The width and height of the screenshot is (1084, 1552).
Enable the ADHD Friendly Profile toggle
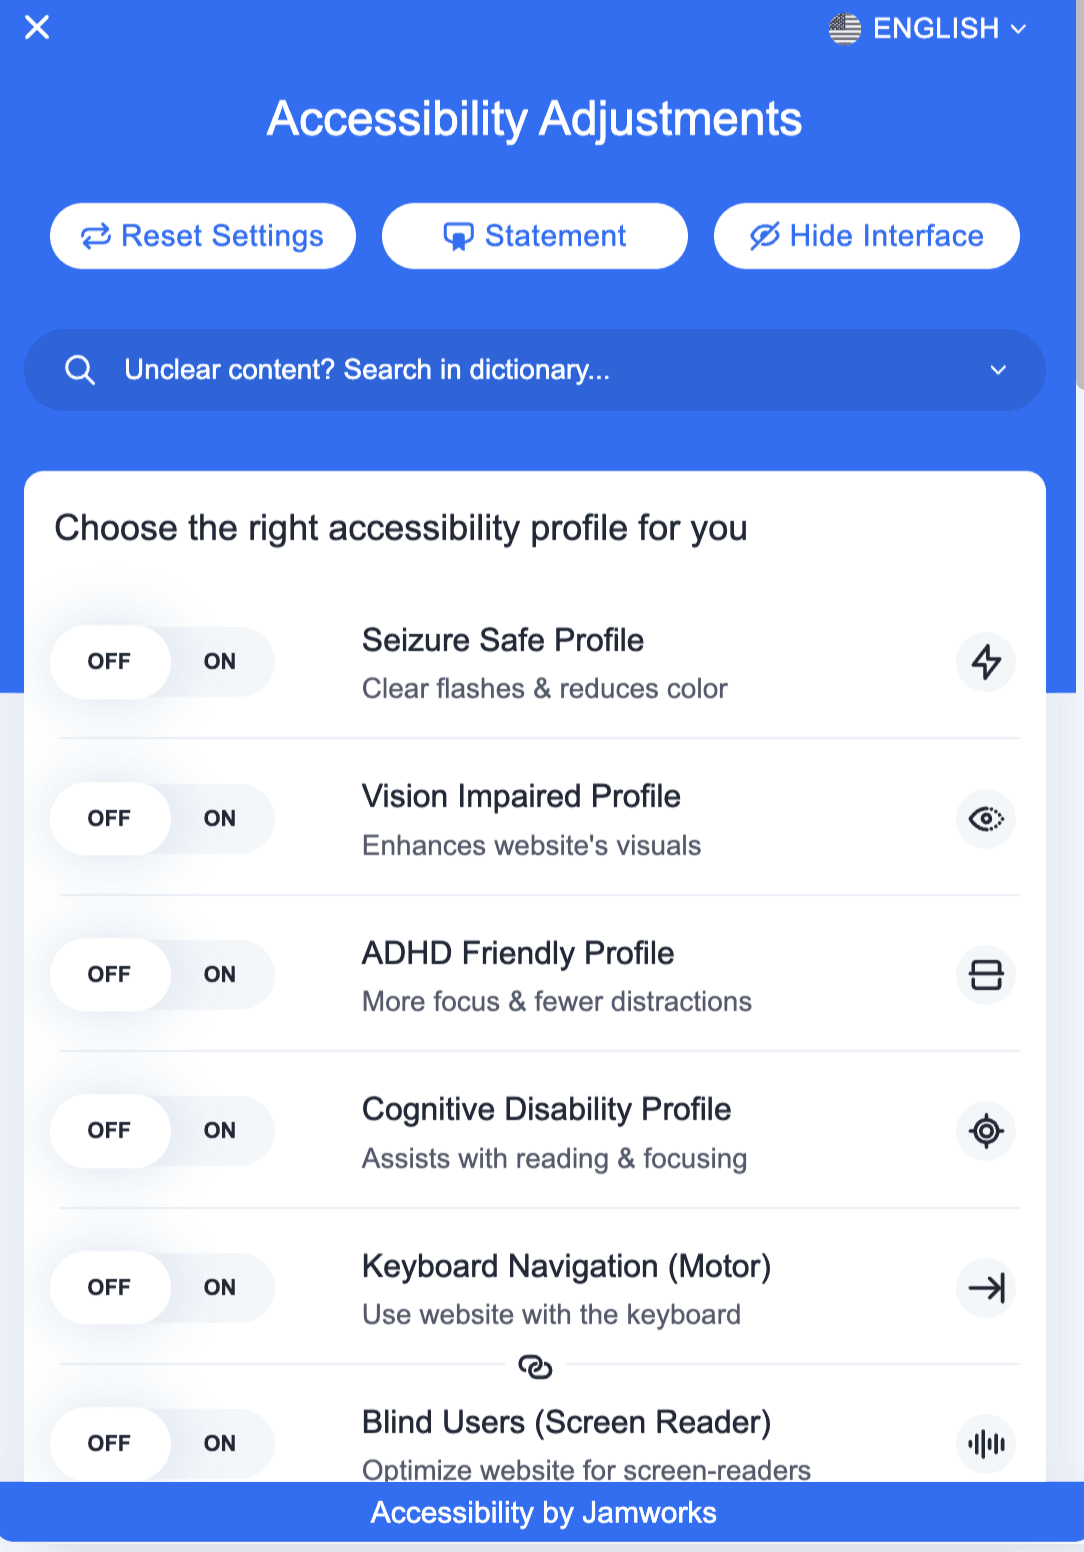(220, 975)
